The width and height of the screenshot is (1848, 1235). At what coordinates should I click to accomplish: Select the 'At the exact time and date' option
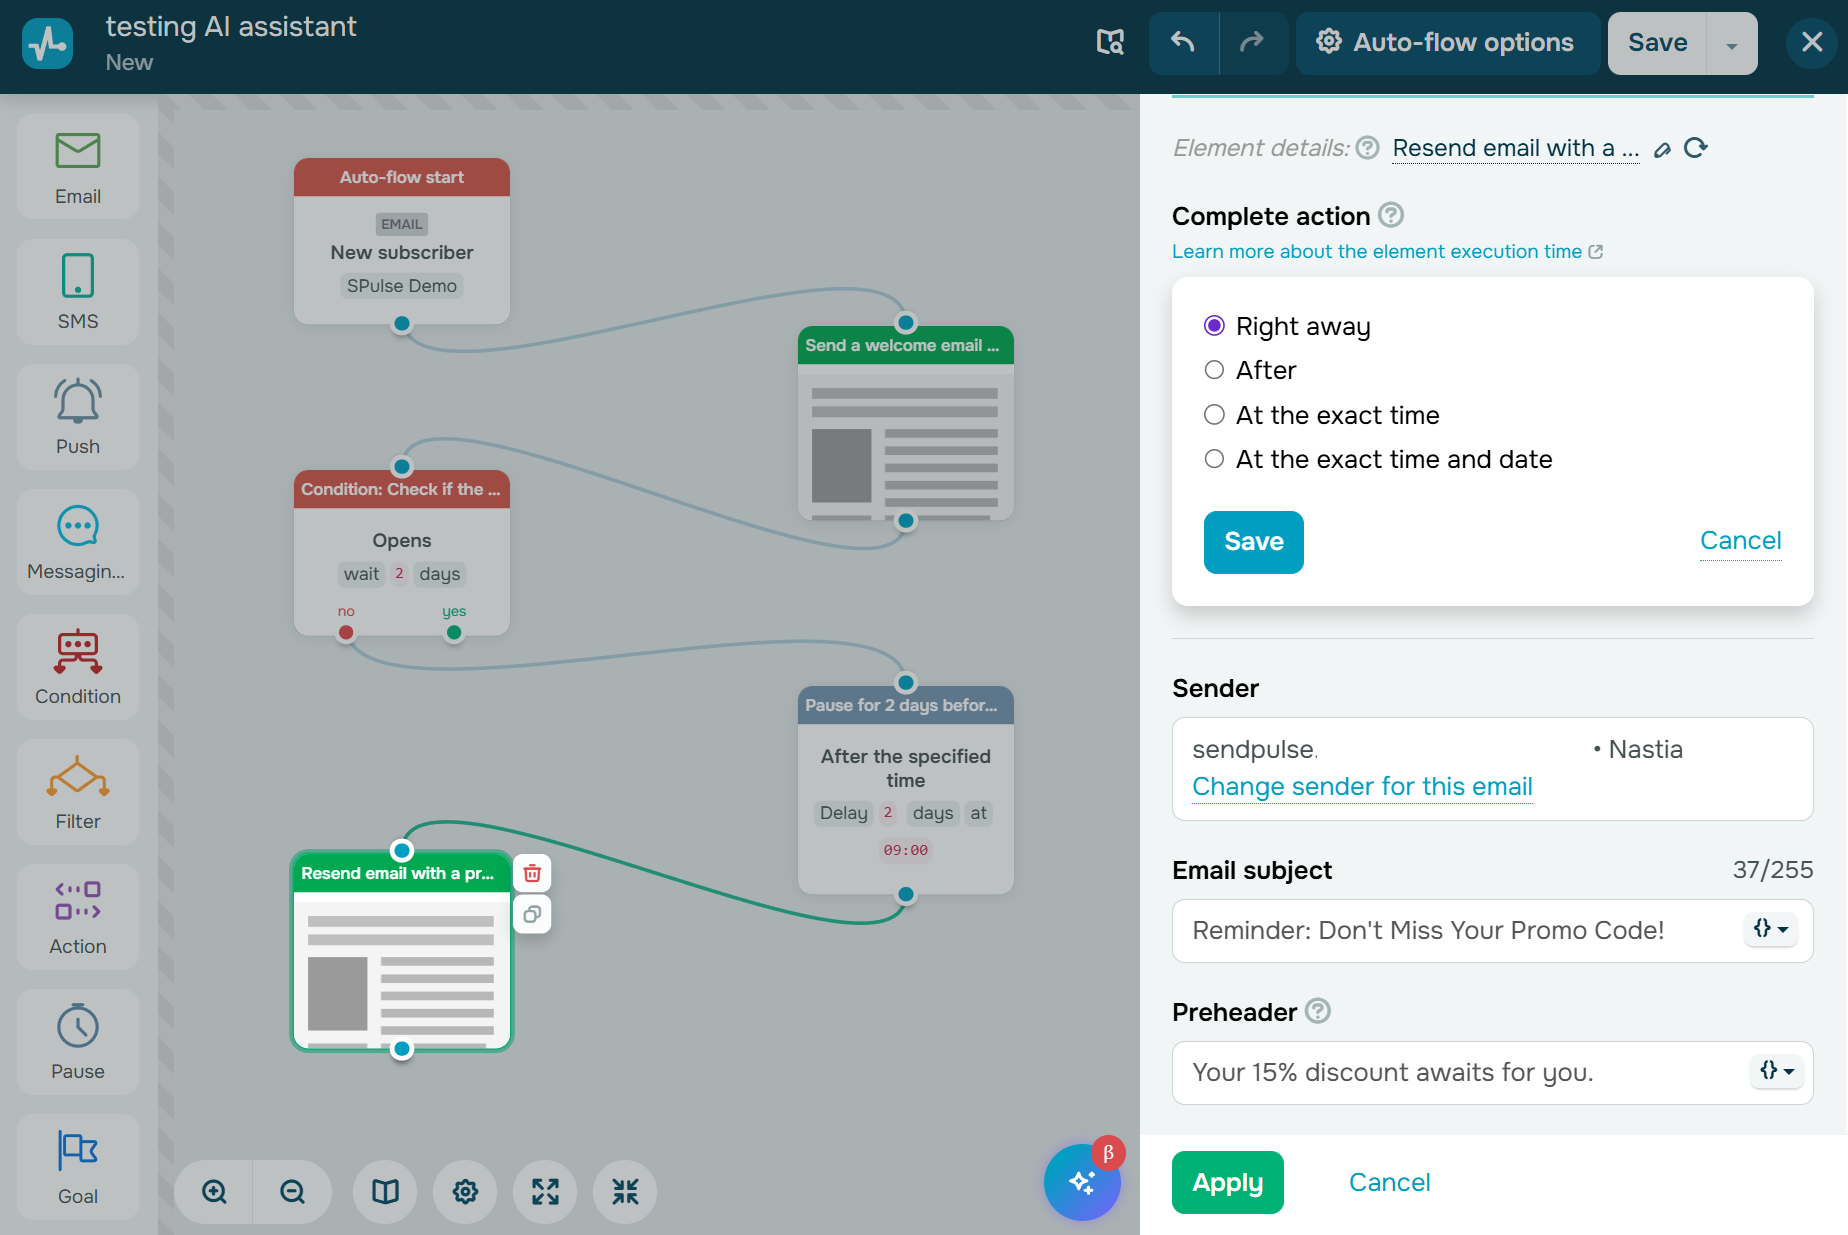coord(1214,458)
